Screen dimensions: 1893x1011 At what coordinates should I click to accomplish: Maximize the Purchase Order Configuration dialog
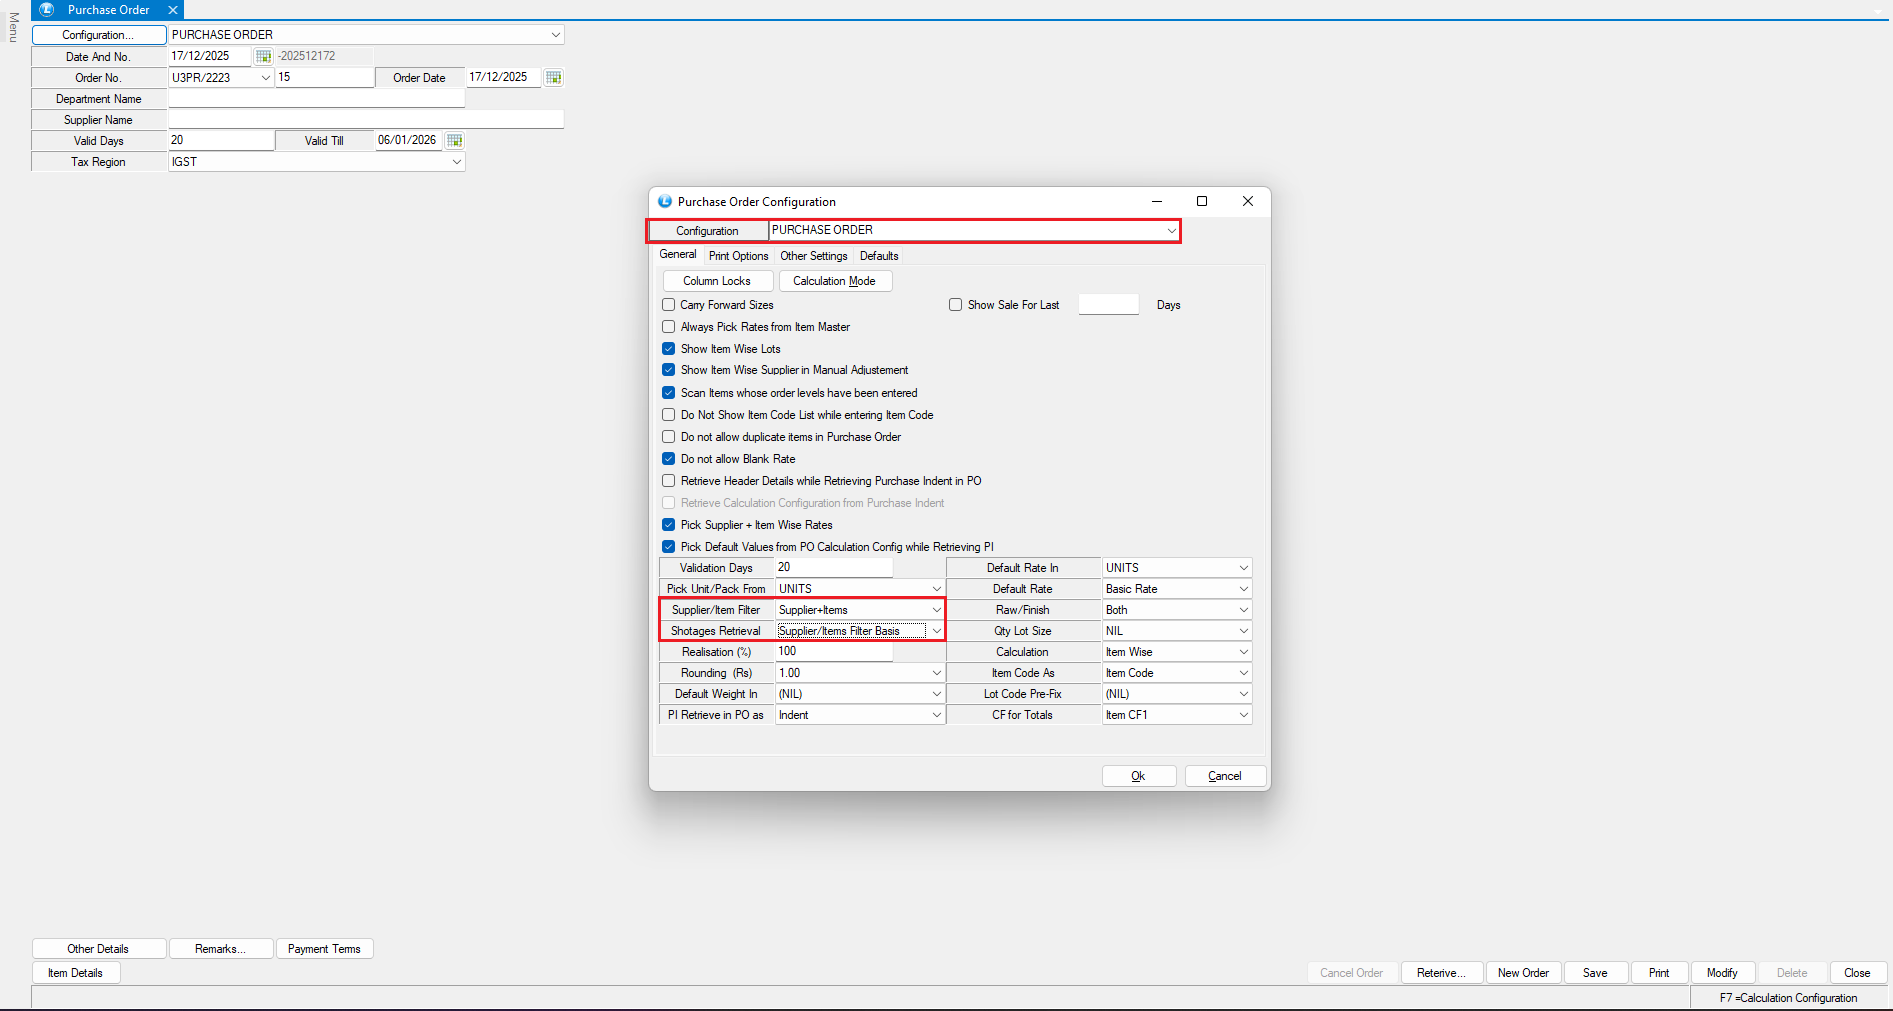(1202, 201)
